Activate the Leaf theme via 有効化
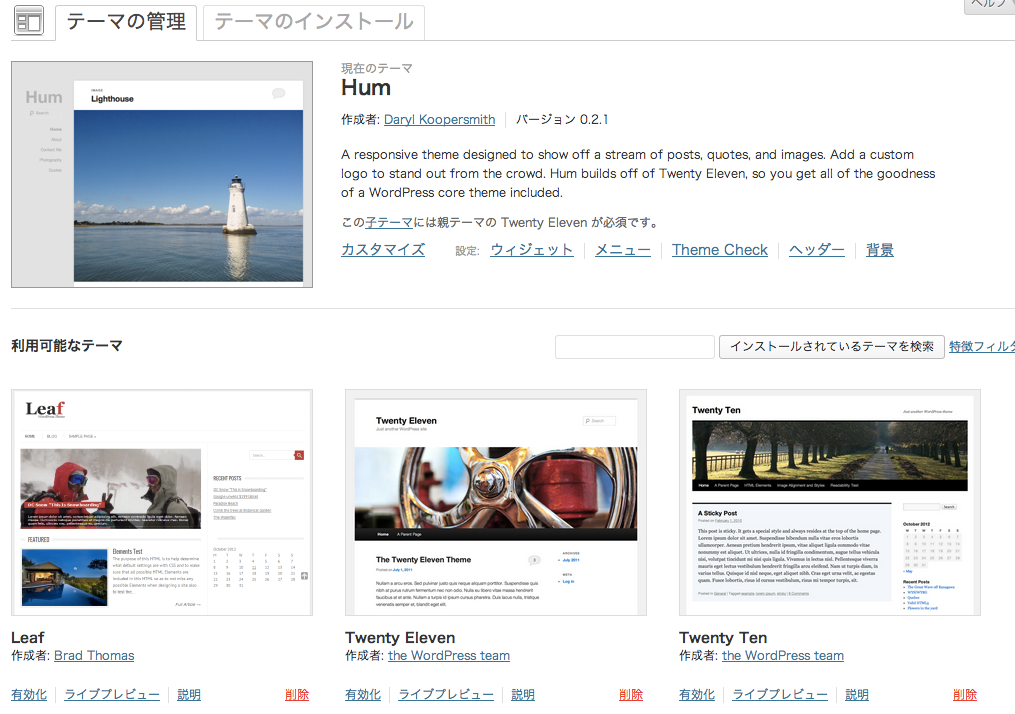The width and height of the screenshot is (1015, 714). tap(29, 695)
